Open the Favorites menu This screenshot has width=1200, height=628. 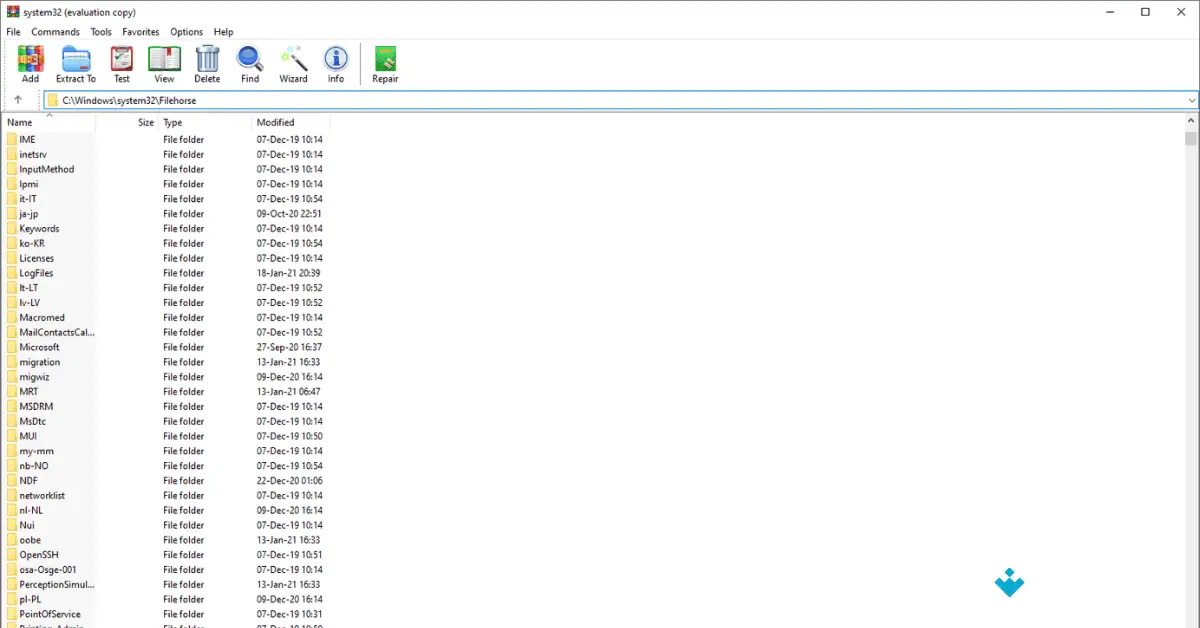[x=140, y=31]
